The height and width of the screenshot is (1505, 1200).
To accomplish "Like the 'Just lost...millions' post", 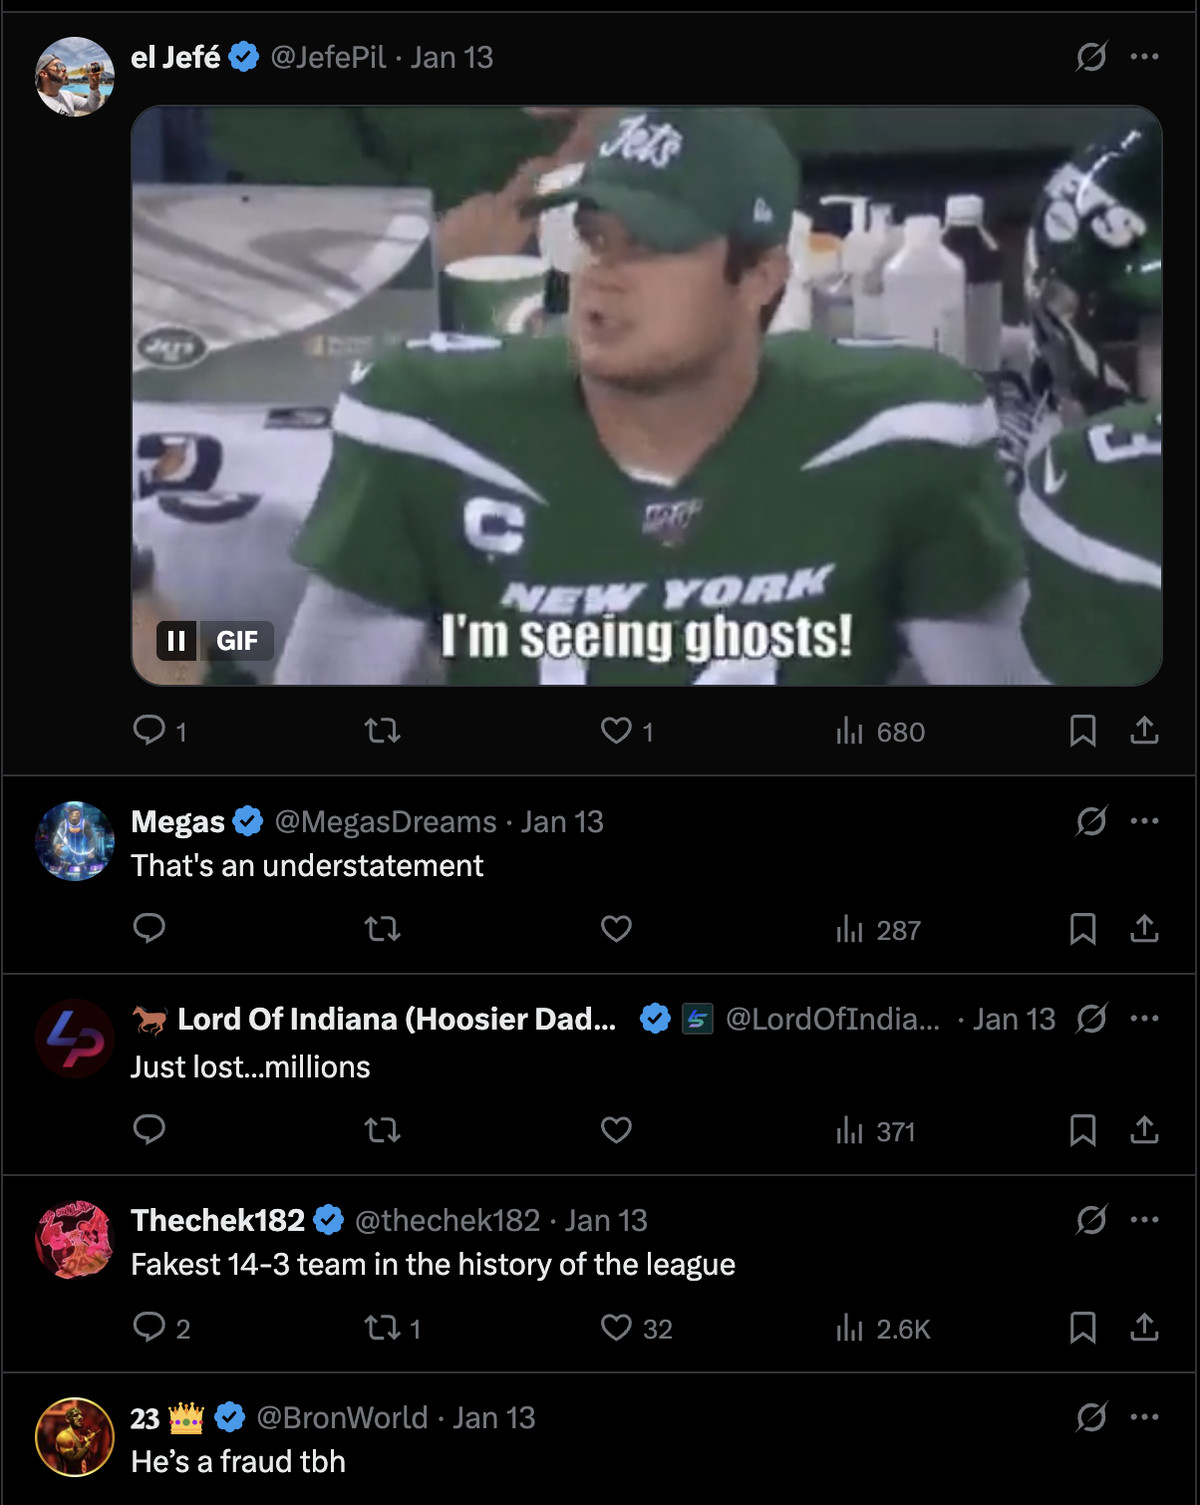I will pos(616,1131).
